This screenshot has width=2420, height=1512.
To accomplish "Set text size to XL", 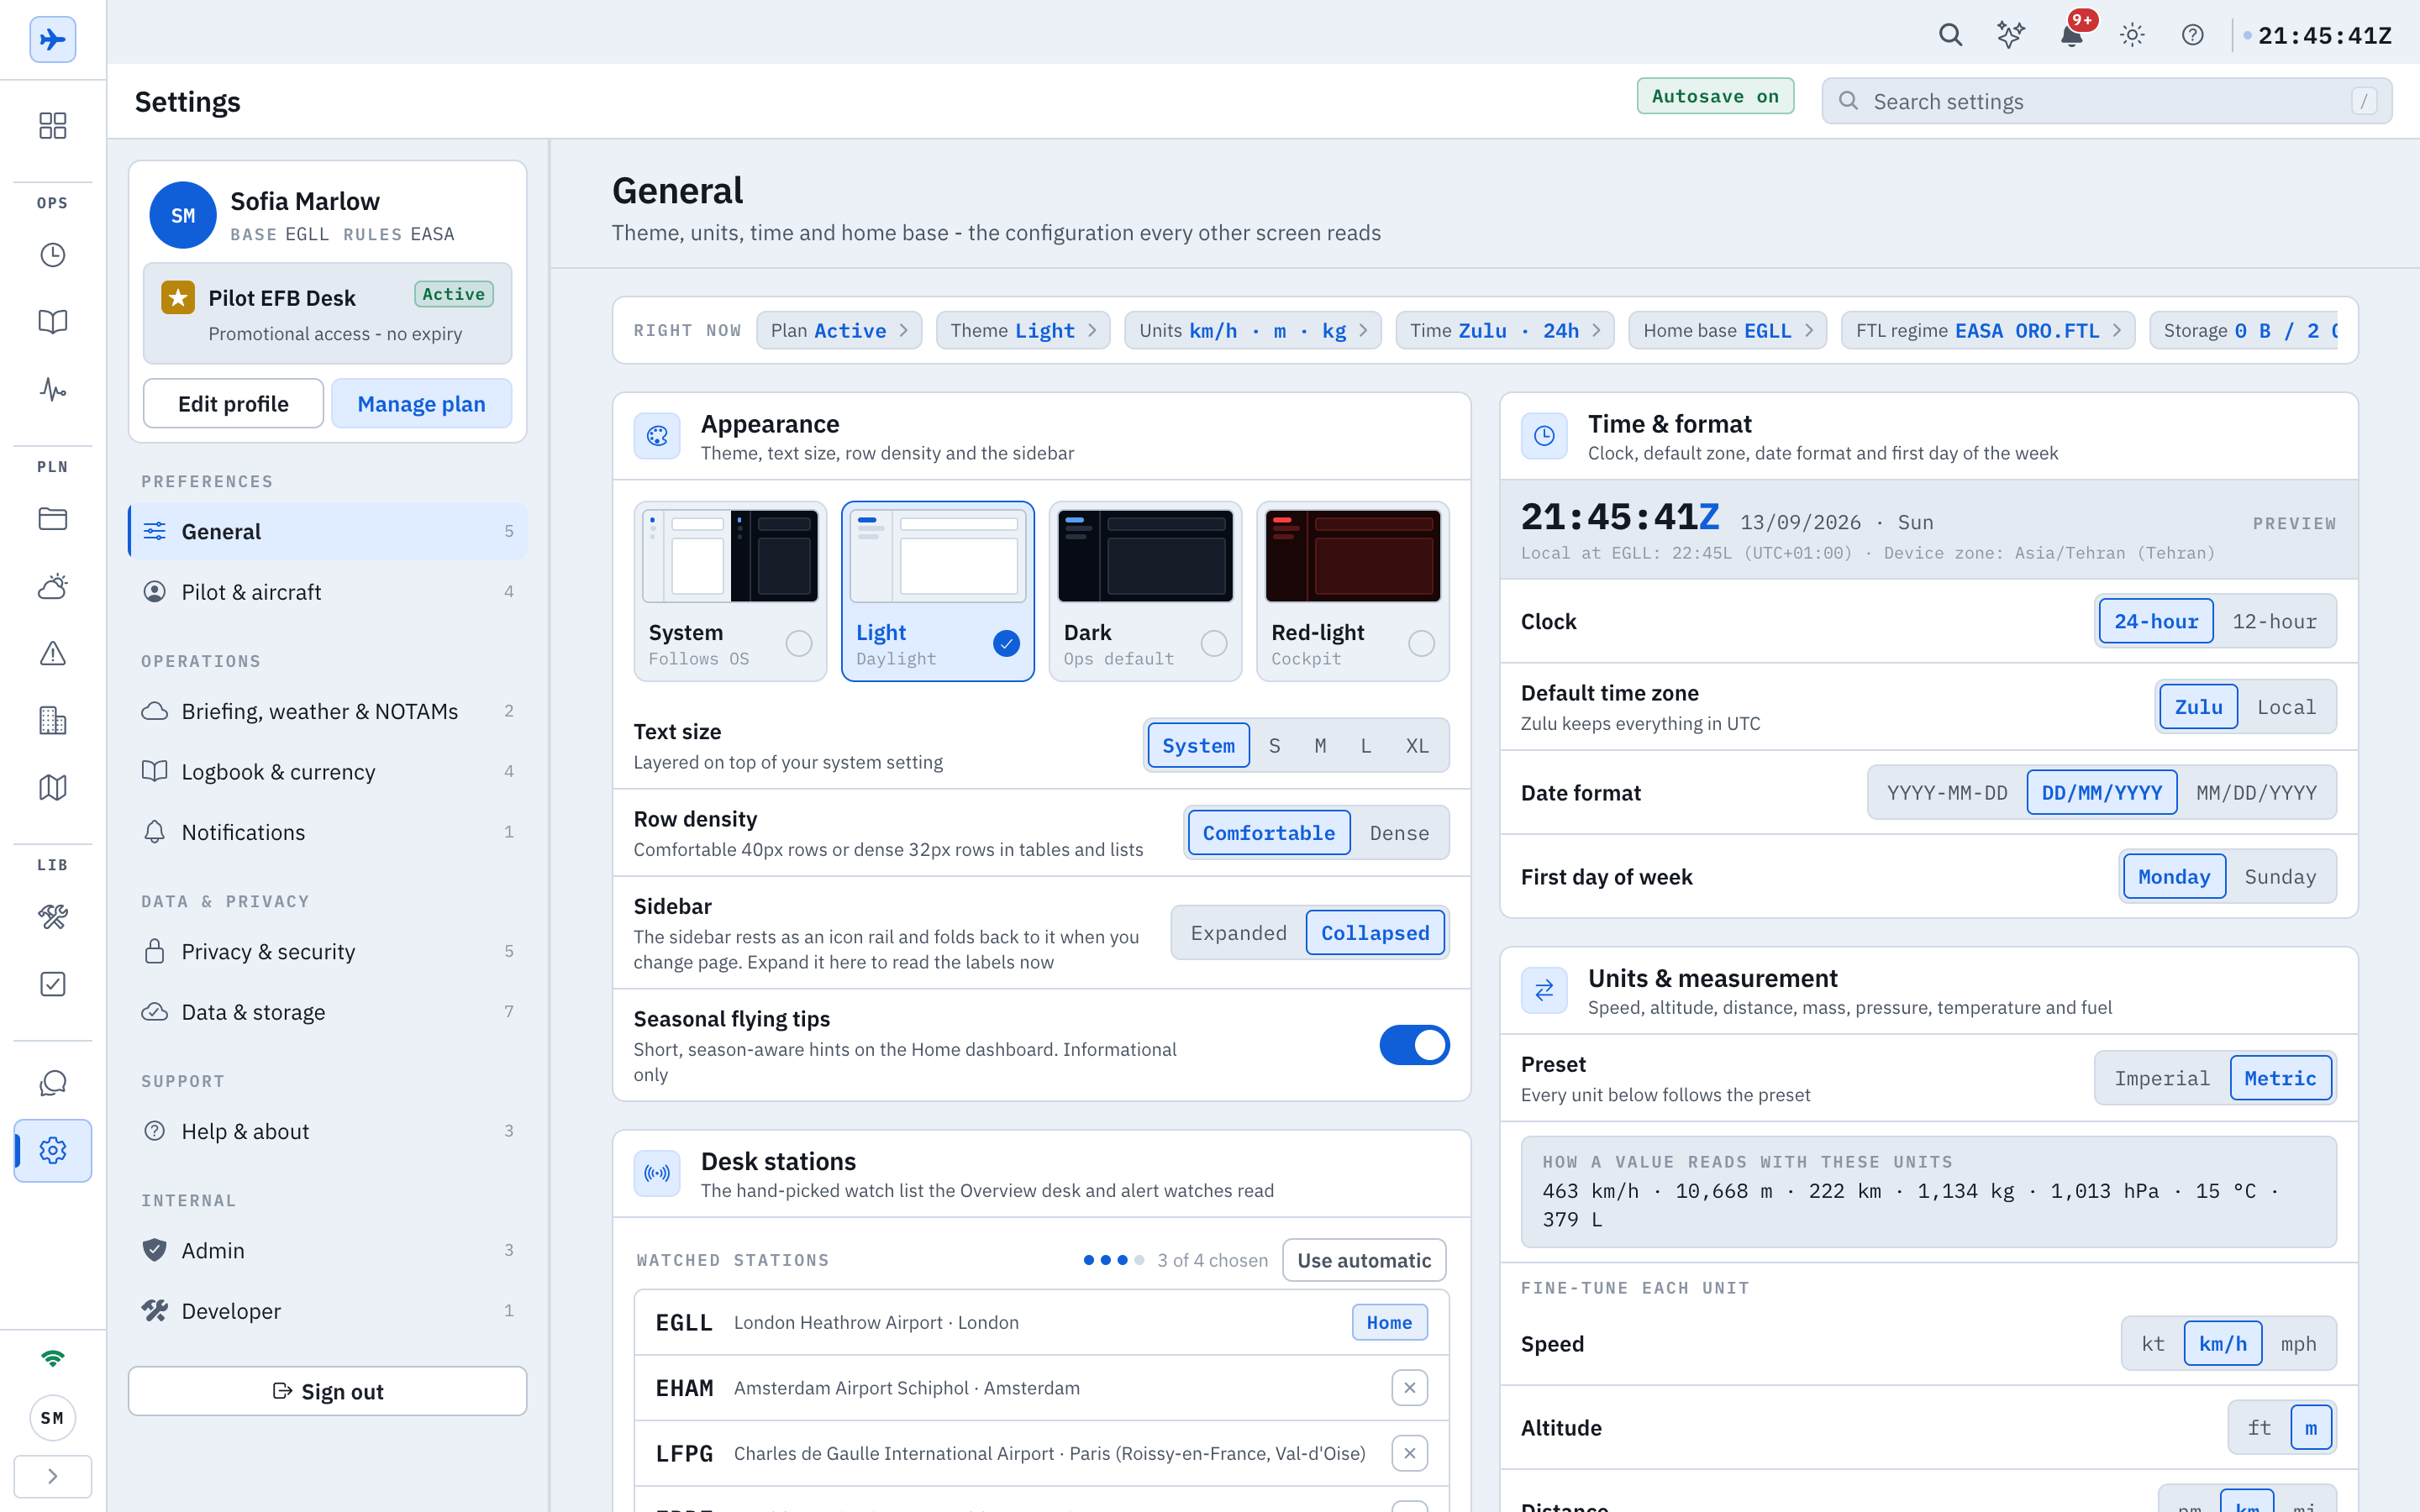I will 1417,745.
